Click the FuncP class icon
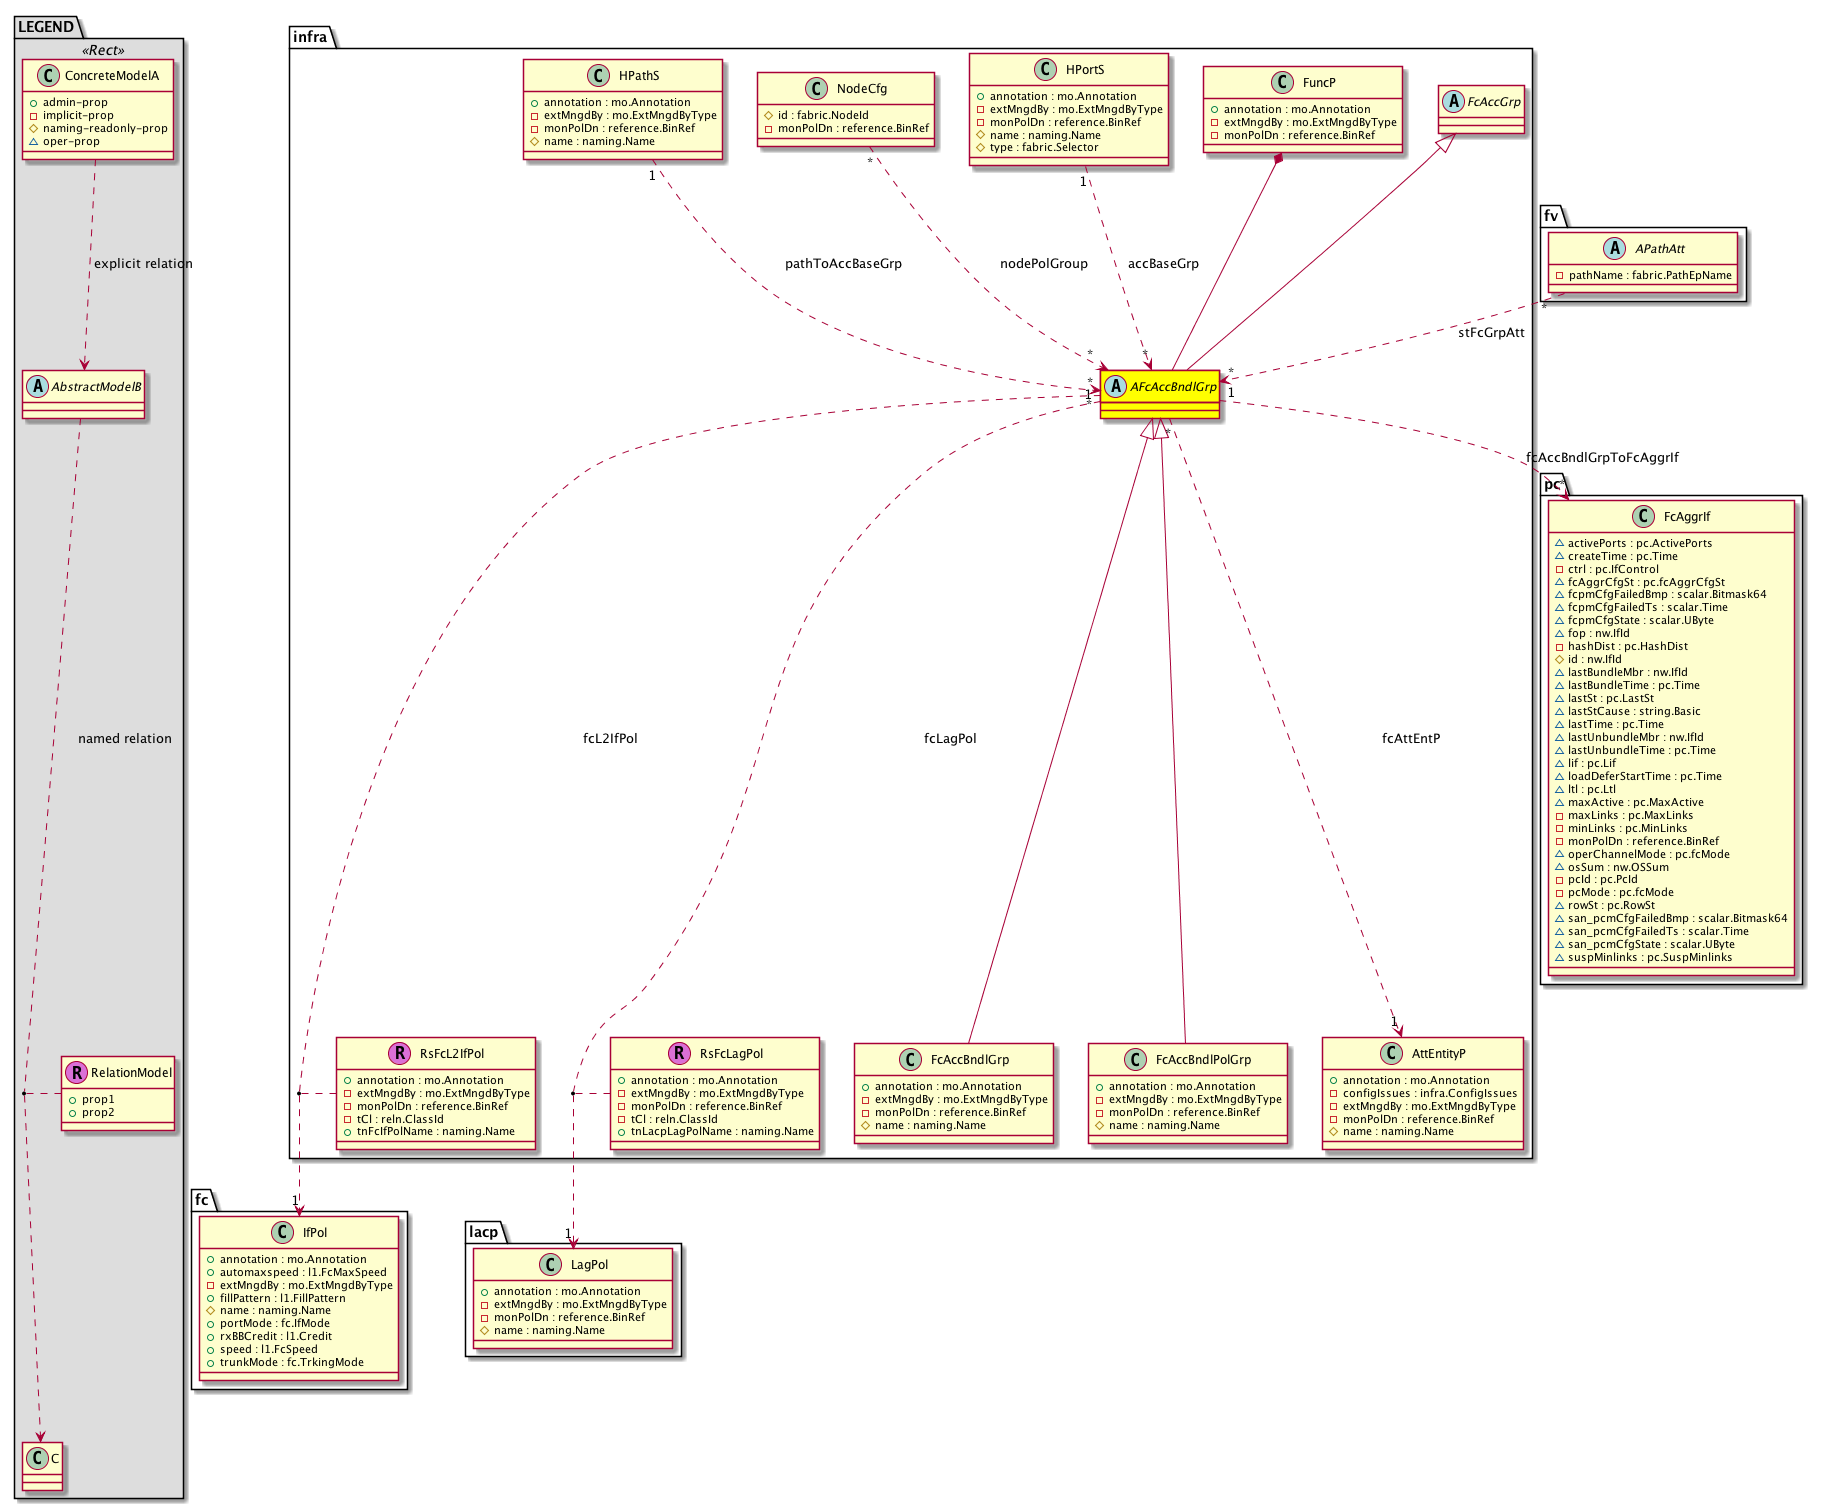Image resolution: width=1823 pixels, height=1509 pixels. click(x=1283, y=82)
